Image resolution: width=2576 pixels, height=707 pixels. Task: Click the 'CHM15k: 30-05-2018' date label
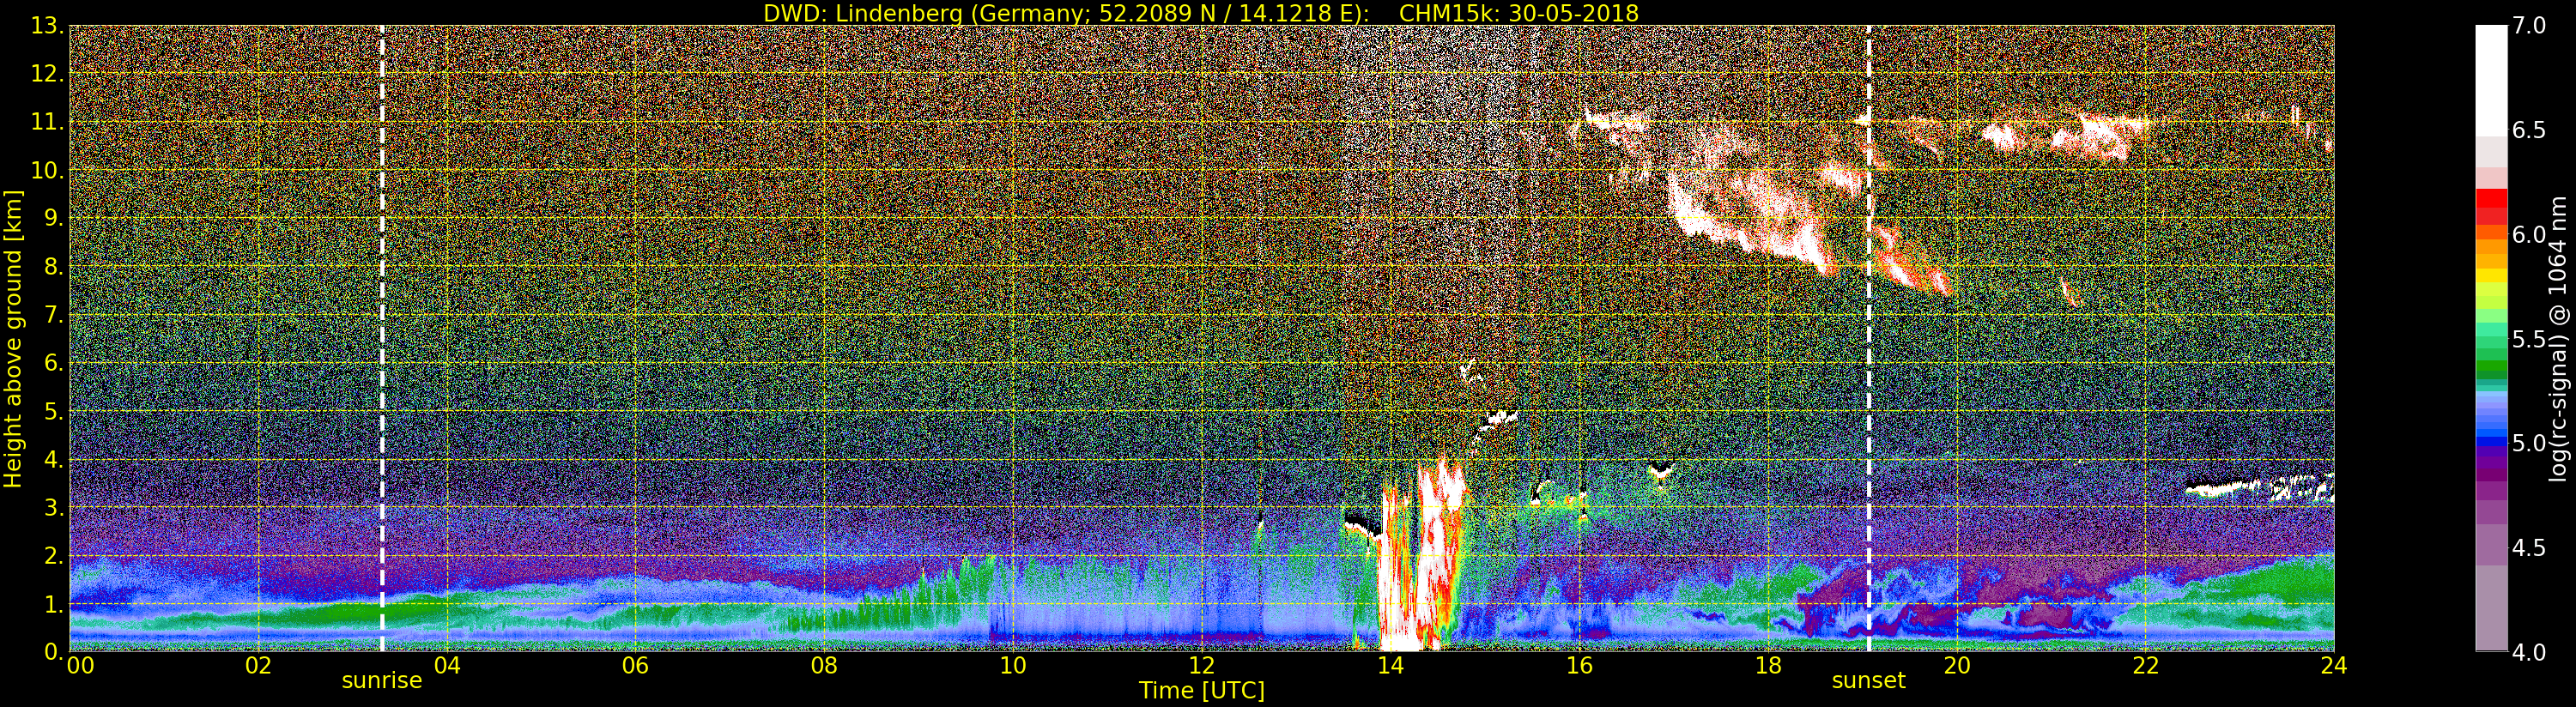[1519, 13]
